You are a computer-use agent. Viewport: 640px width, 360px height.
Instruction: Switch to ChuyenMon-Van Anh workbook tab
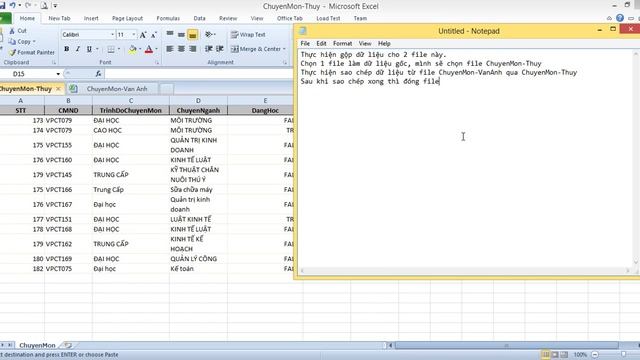(117, 89)
